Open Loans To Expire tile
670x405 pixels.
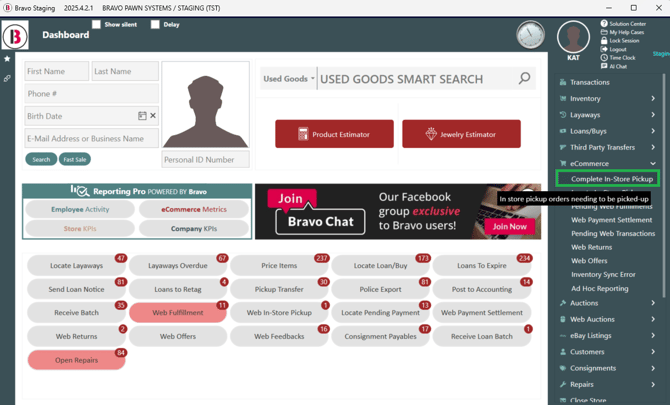(482, 266)
